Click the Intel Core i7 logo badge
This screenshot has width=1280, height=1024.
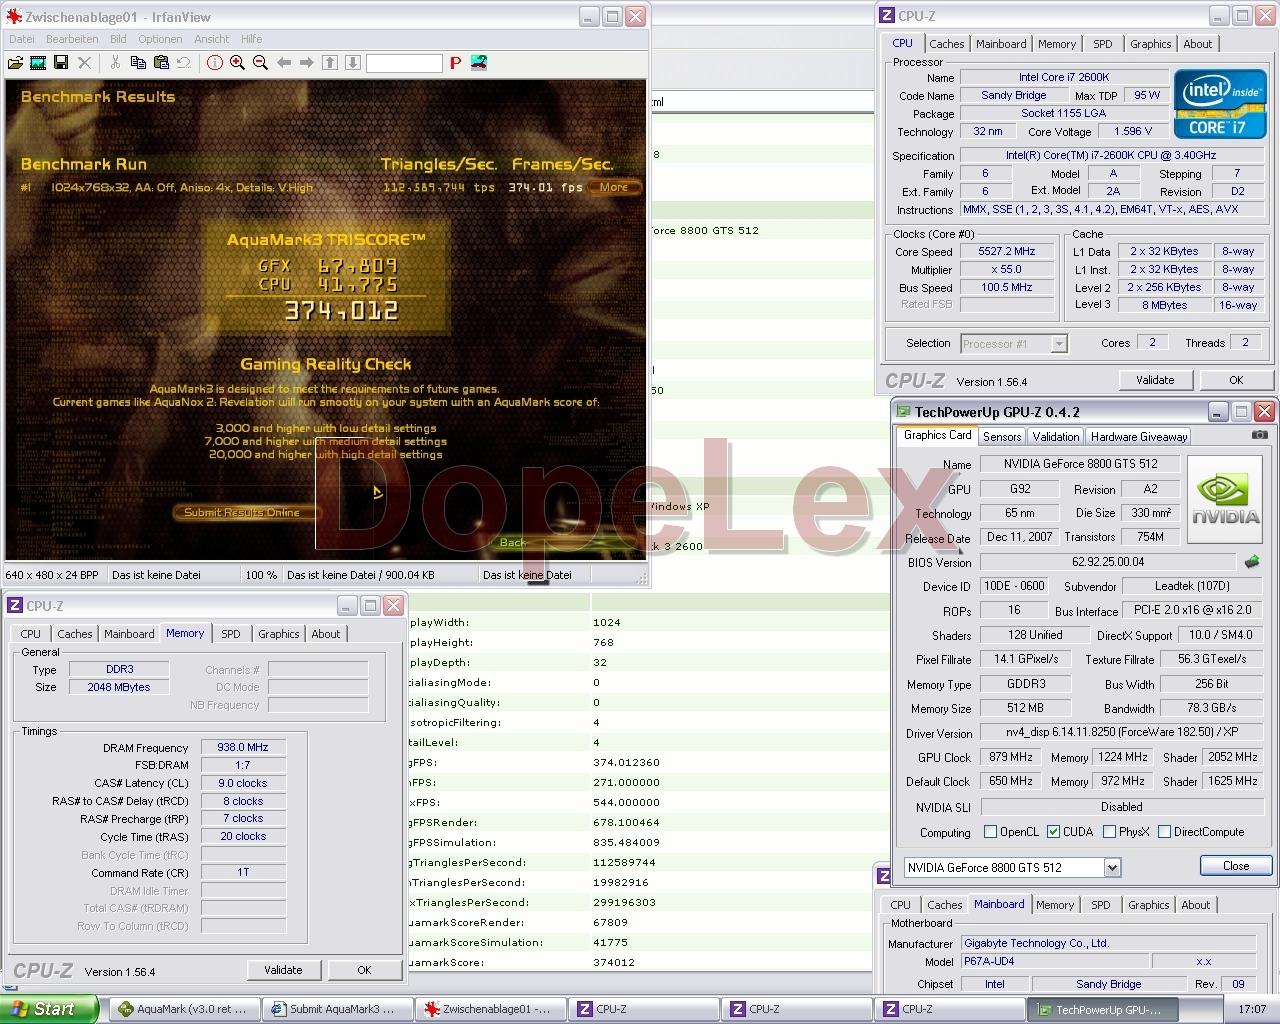click(1220, 103)
